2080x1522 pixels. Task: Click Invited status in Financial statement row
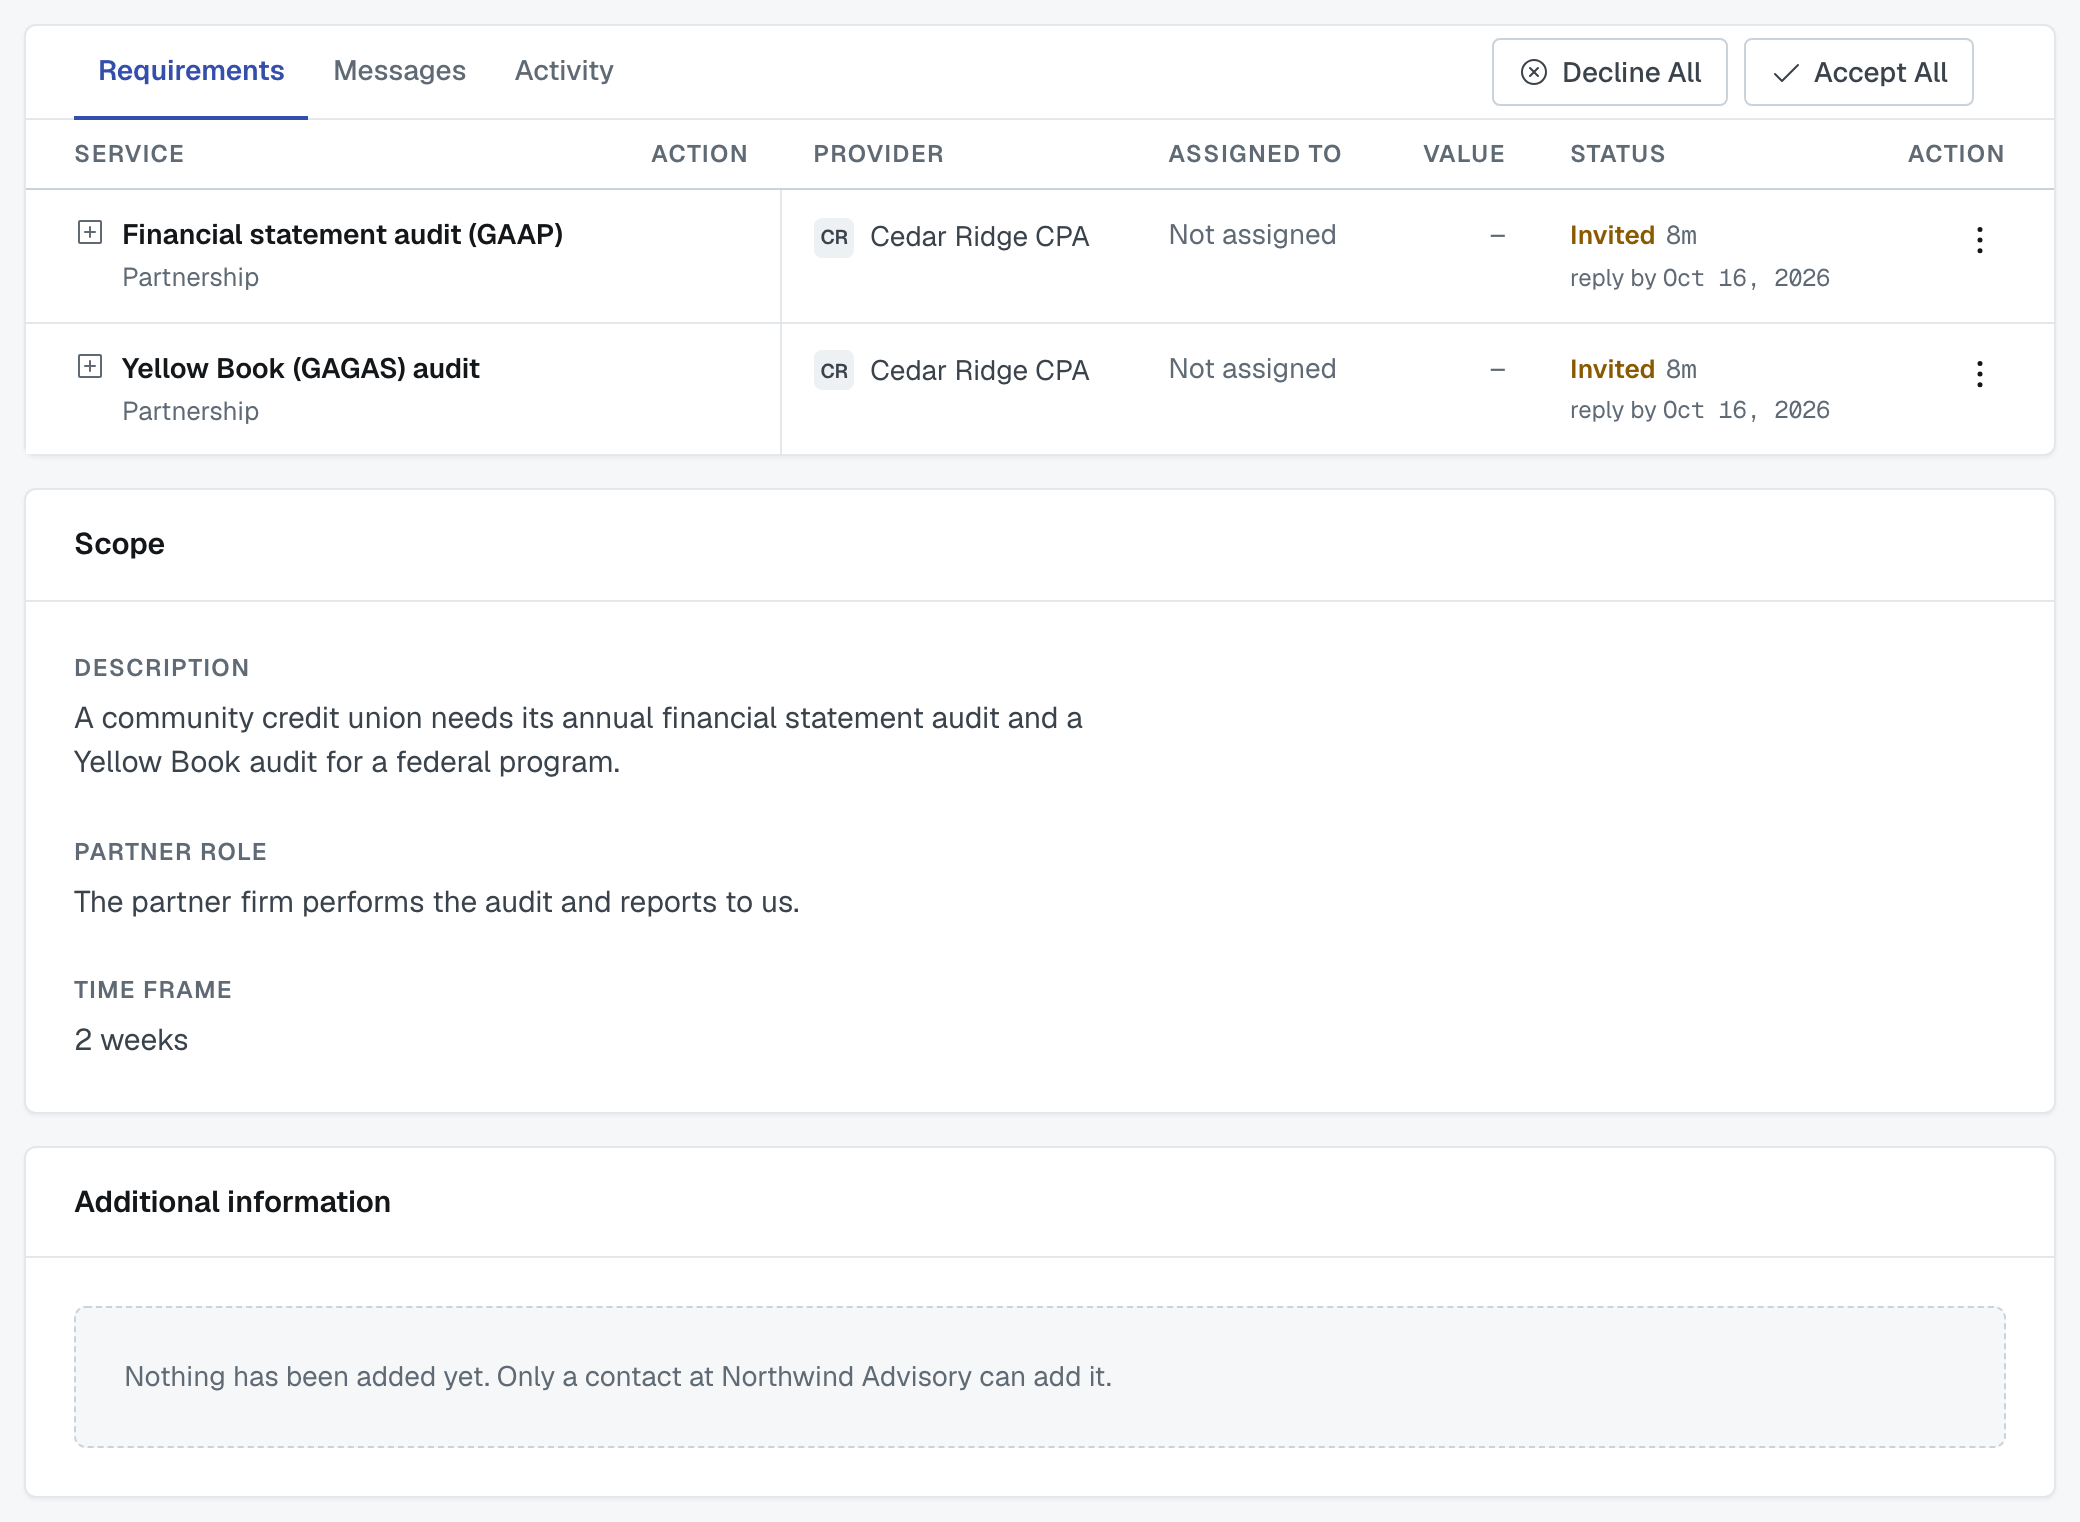[x=1612, y=235]
